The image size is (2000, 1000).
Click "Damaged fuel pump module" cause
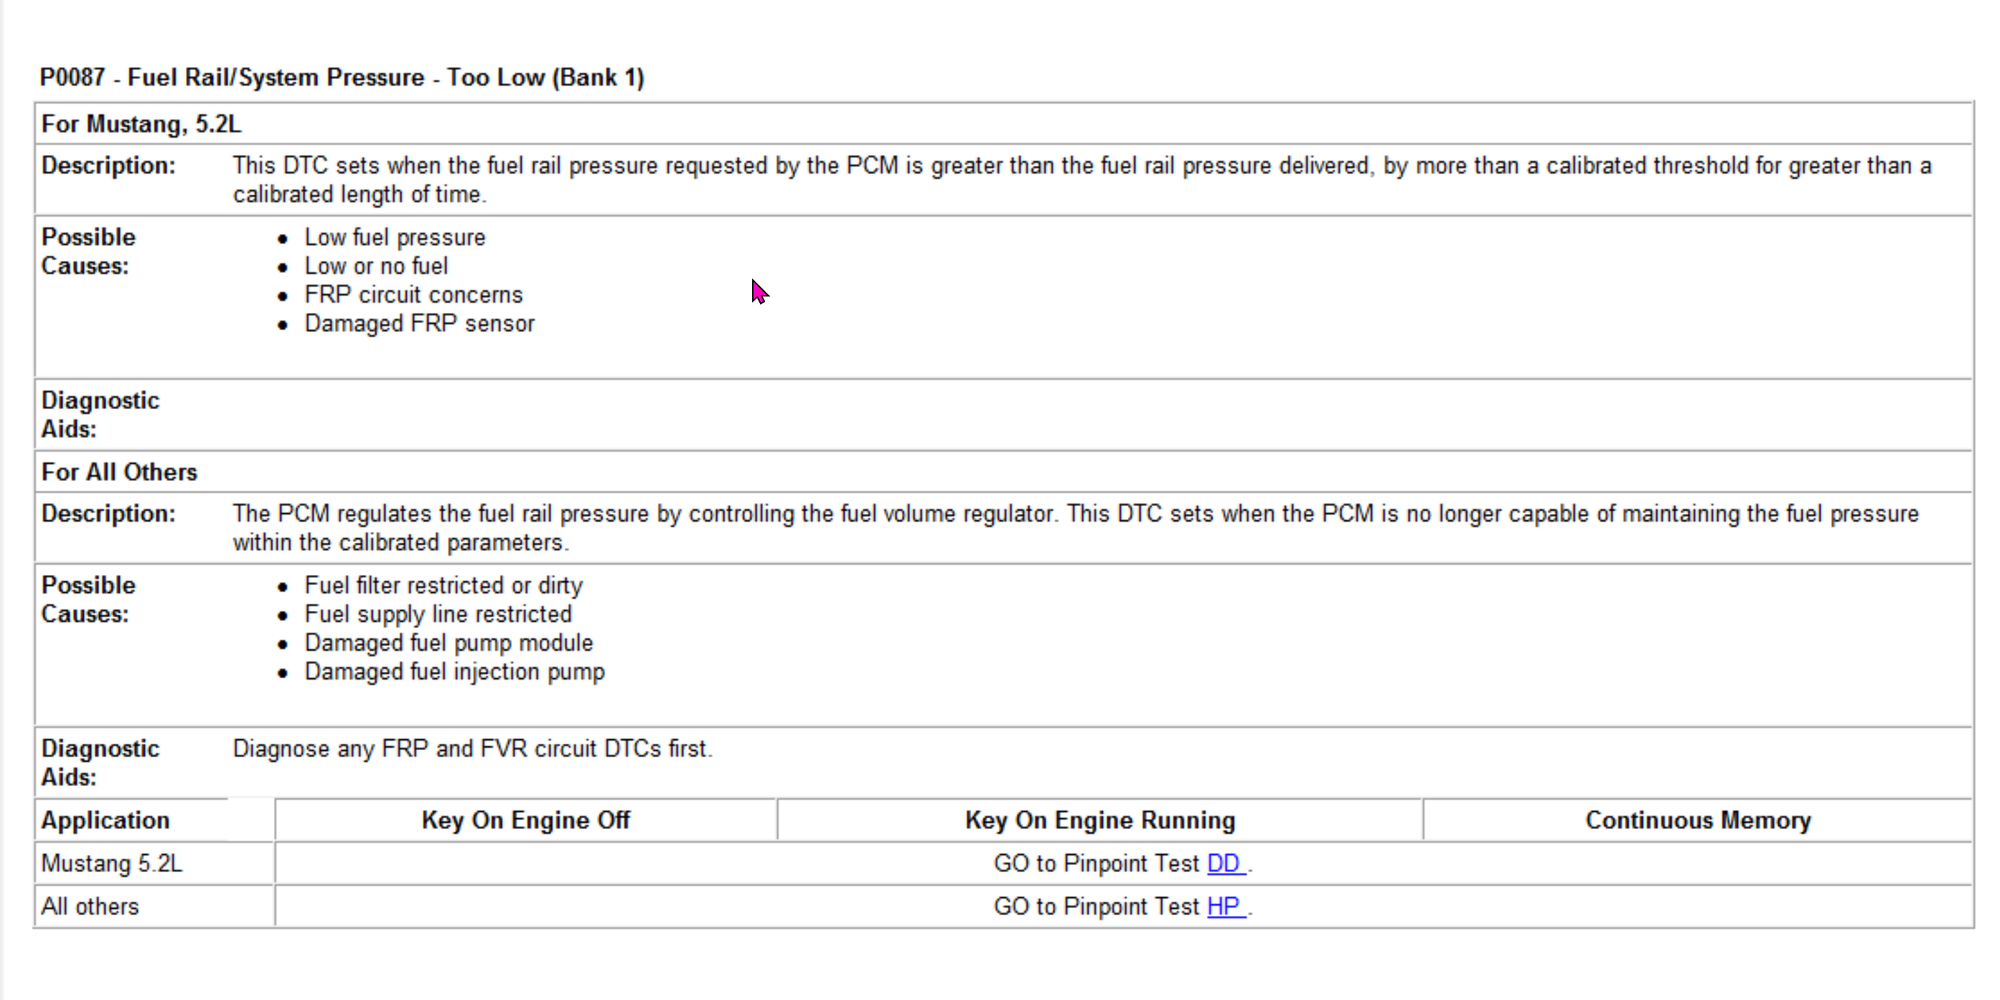tap(448, 643)
